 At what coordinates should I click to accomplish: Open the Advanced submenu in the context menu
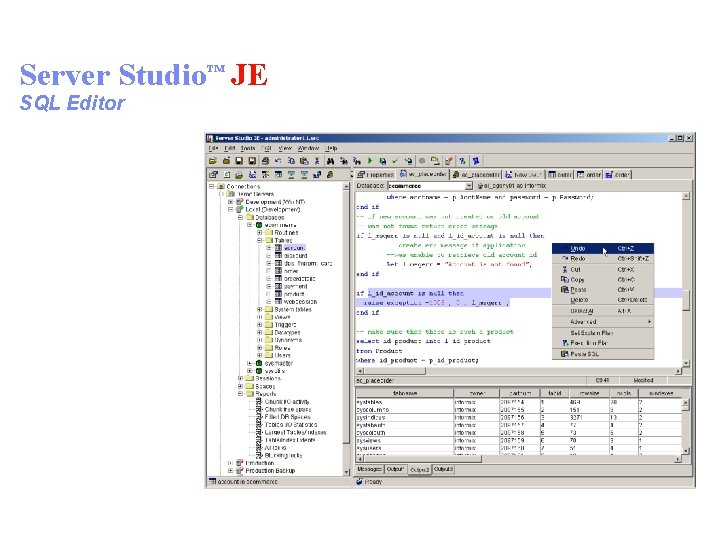click(603, 322)
